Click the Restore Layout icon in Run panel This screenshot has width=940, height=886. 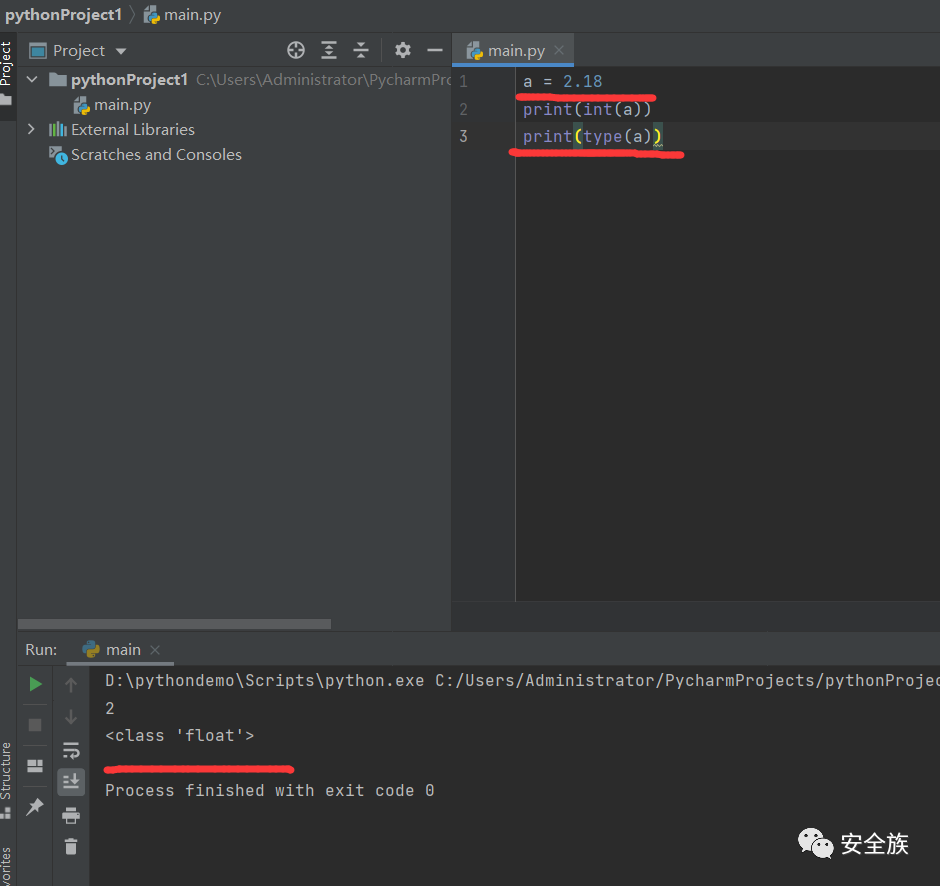click(35, 766)
